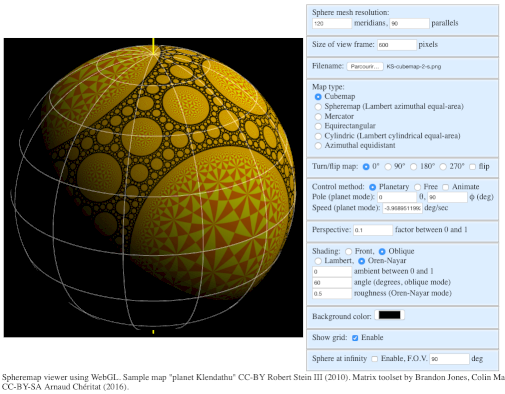
Task: Rotate the map by 90 degrees
Action: [388, 167]
